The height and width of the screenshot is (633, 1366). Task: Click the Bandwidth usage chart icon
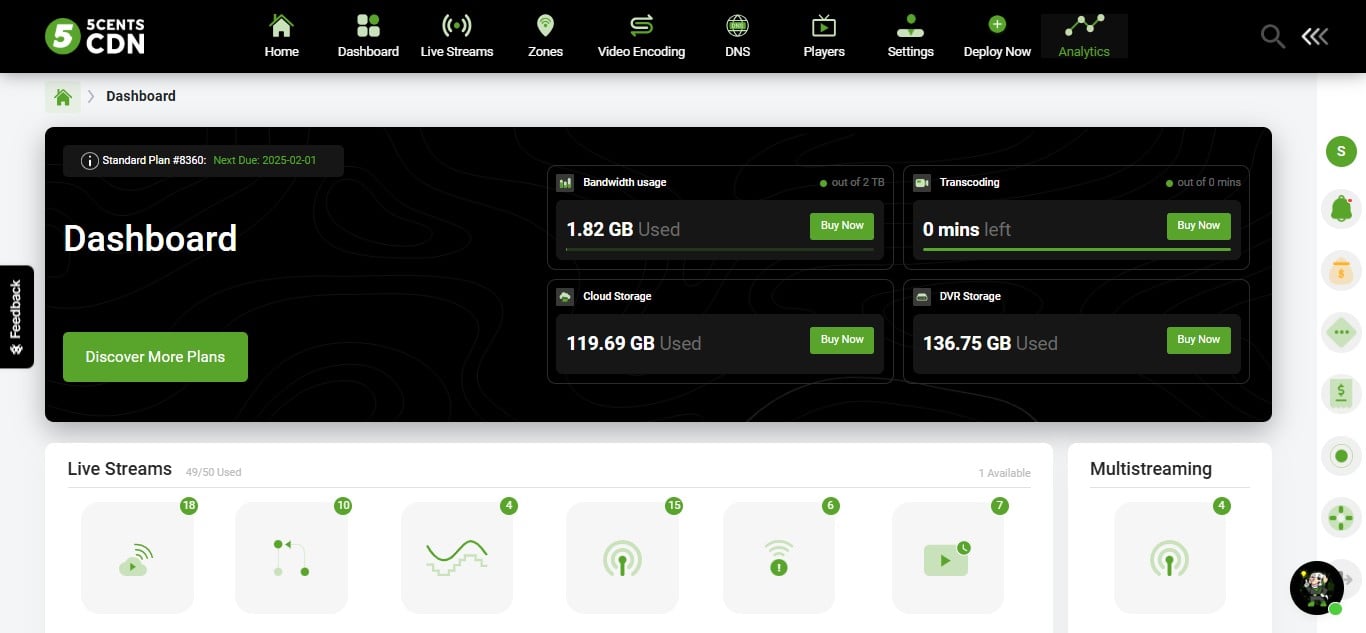565,183
